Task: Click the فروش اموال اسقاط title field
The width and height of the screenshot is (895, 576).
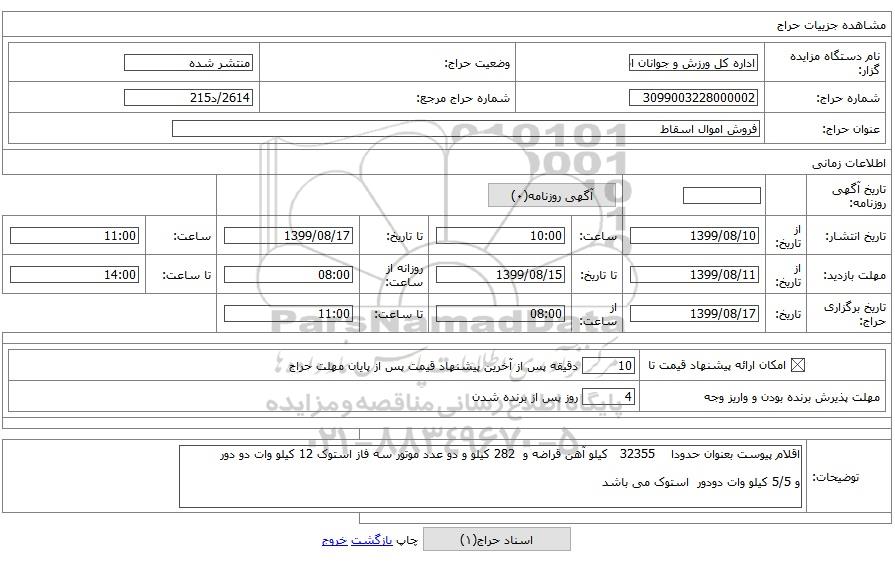Action: click(466, 129)
